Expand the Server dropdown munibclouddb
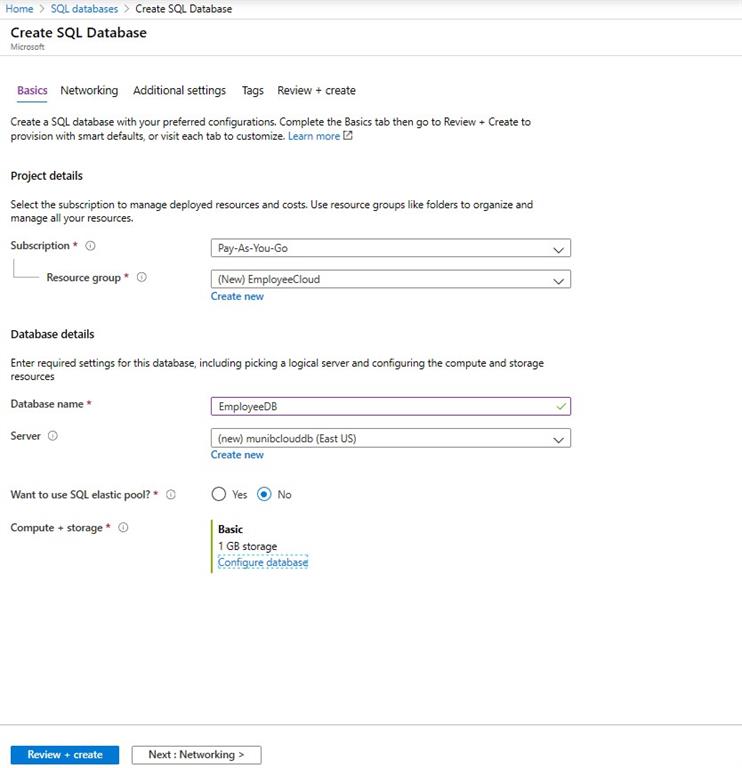The image size is (742, 768). click(391, 438)
